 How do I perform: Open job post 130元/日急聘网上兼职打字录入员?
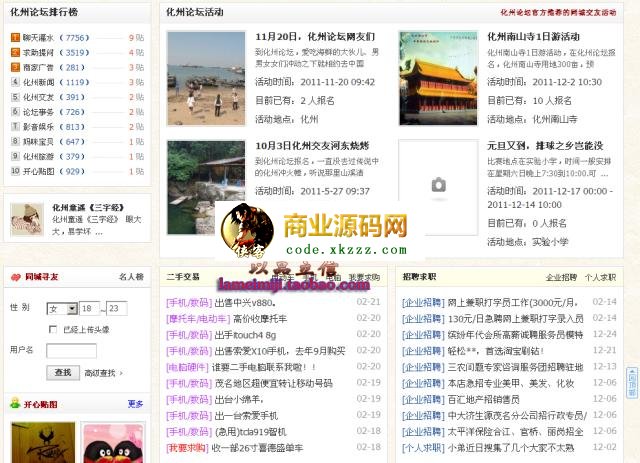click(x=516, y=318)
